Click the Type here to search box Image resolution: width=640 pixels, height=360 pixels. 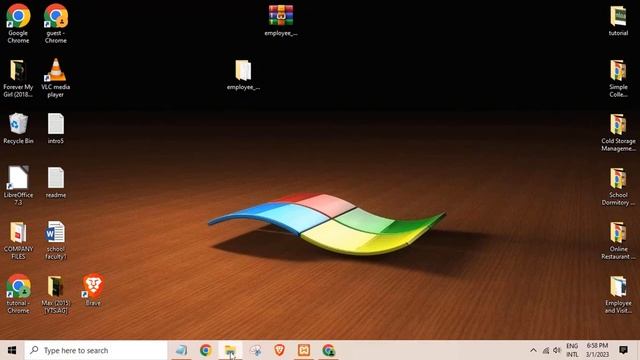click(x=96, y=350)
